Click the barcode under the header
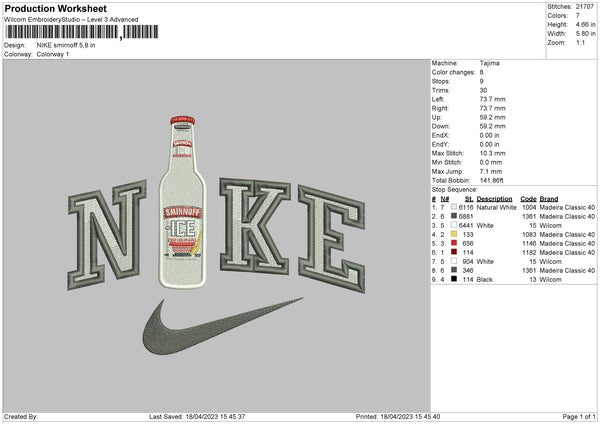 coord(82,32)
